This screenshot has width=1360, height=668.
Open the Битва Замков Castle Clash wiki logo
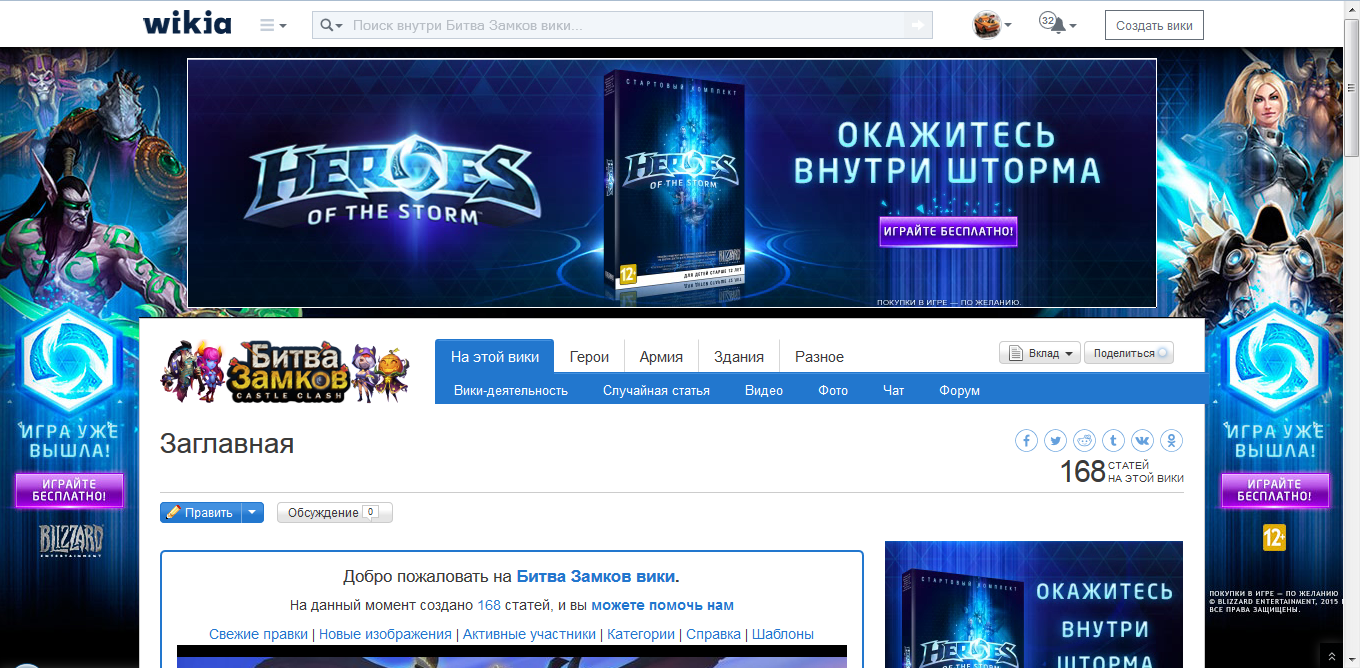(285, 372)
